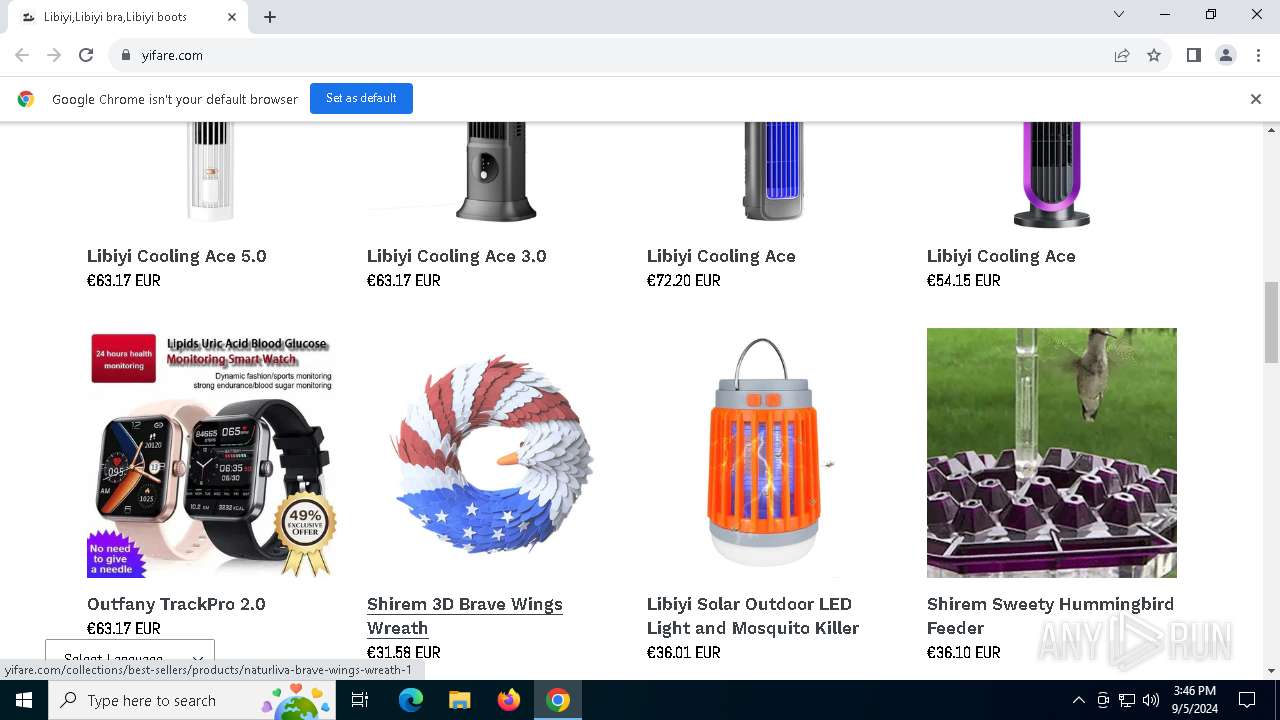Select the Libiyi browser tab
The width and height of the screenshot is (1280, 720).
click(x=128, y=17)
